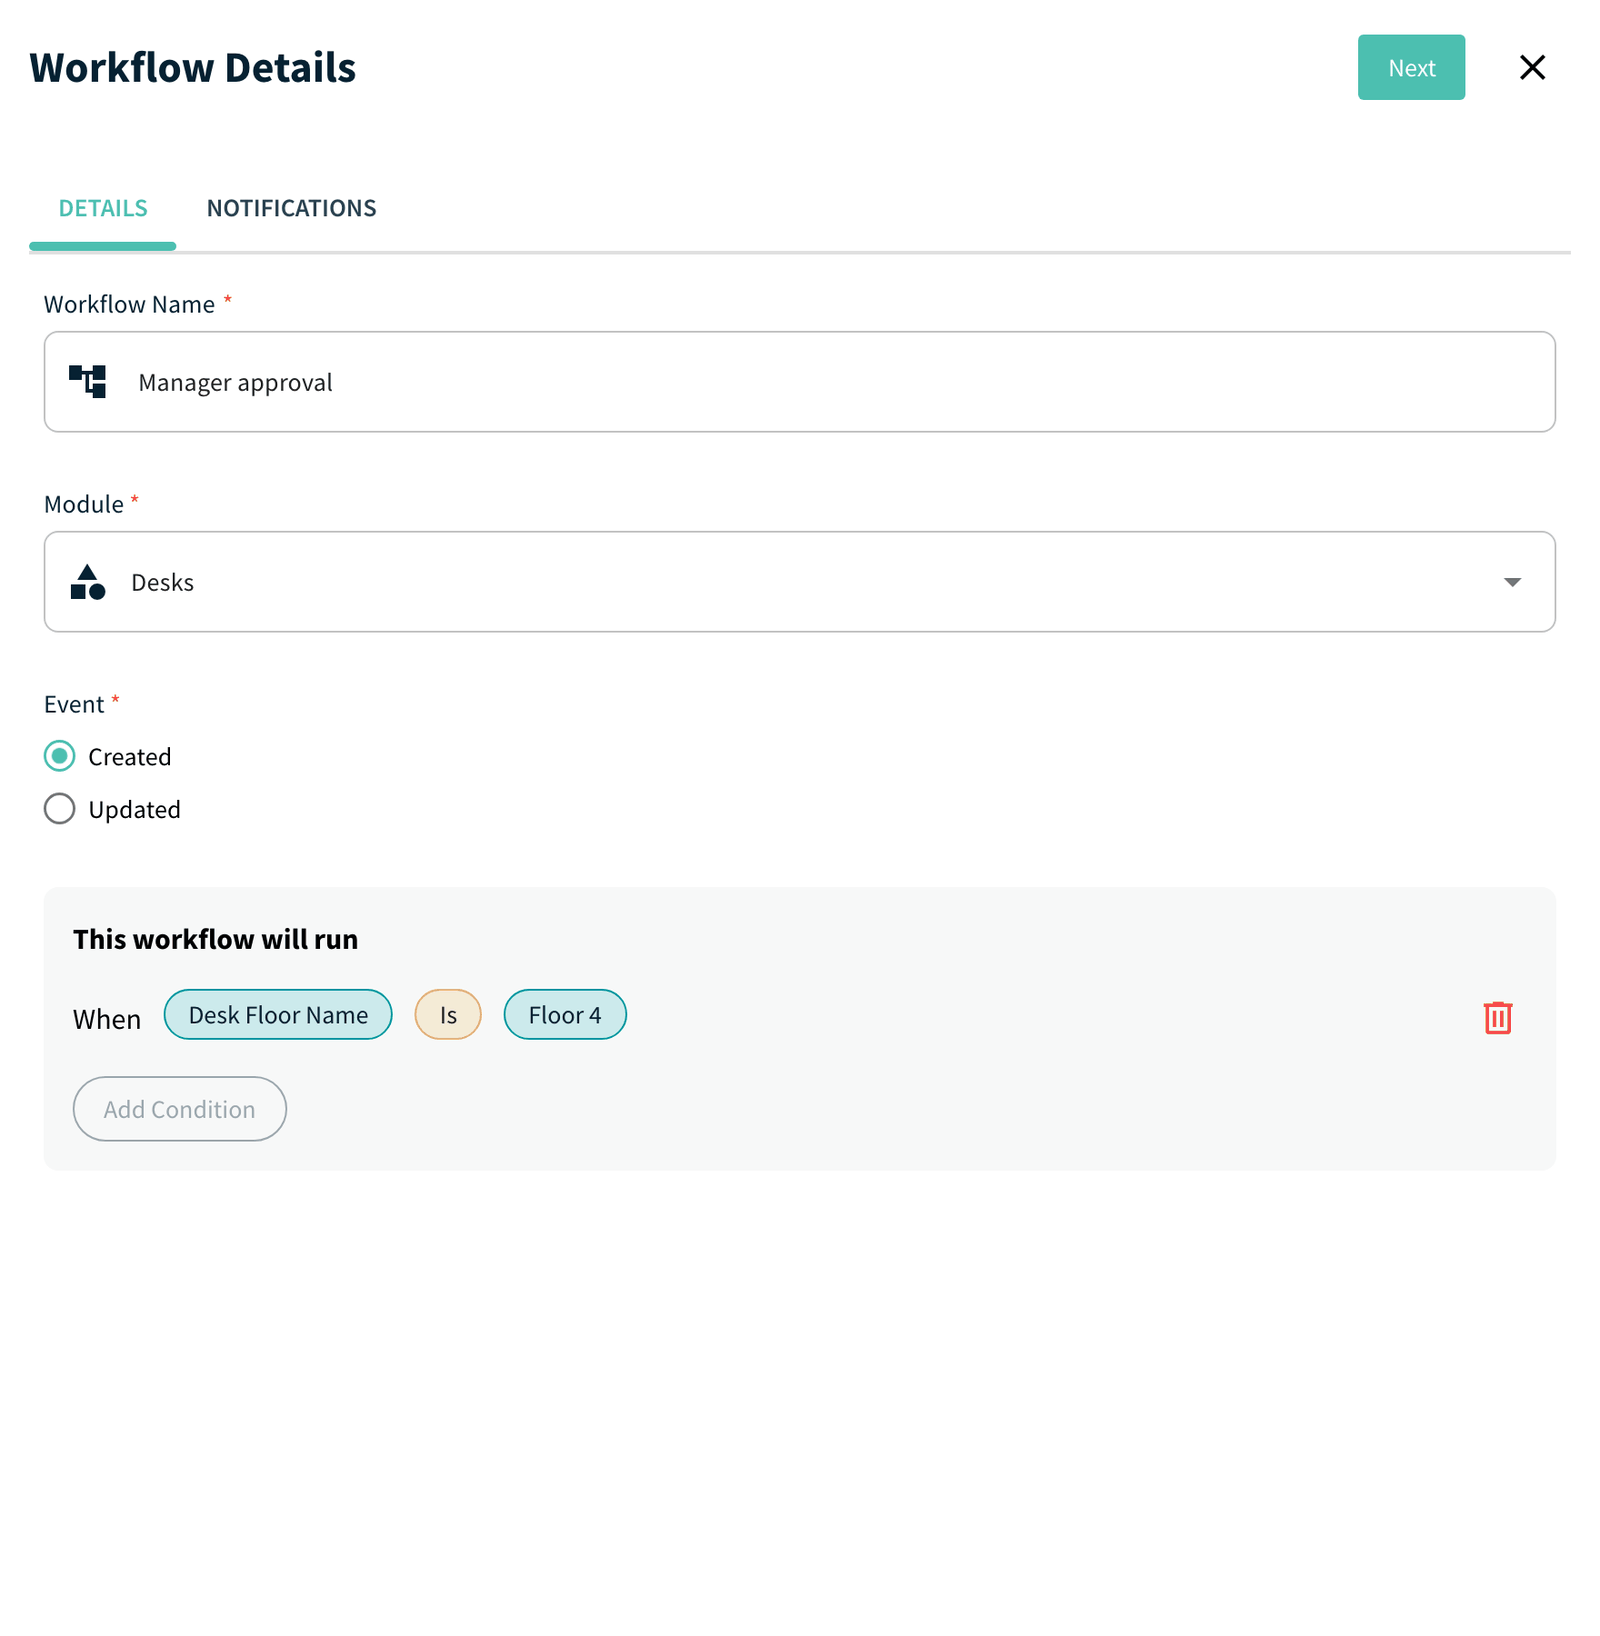Viewport: 1600px width, 1636px height.
Task: Delete the condition with trash icon
Action: (x=1497, y=1017)
